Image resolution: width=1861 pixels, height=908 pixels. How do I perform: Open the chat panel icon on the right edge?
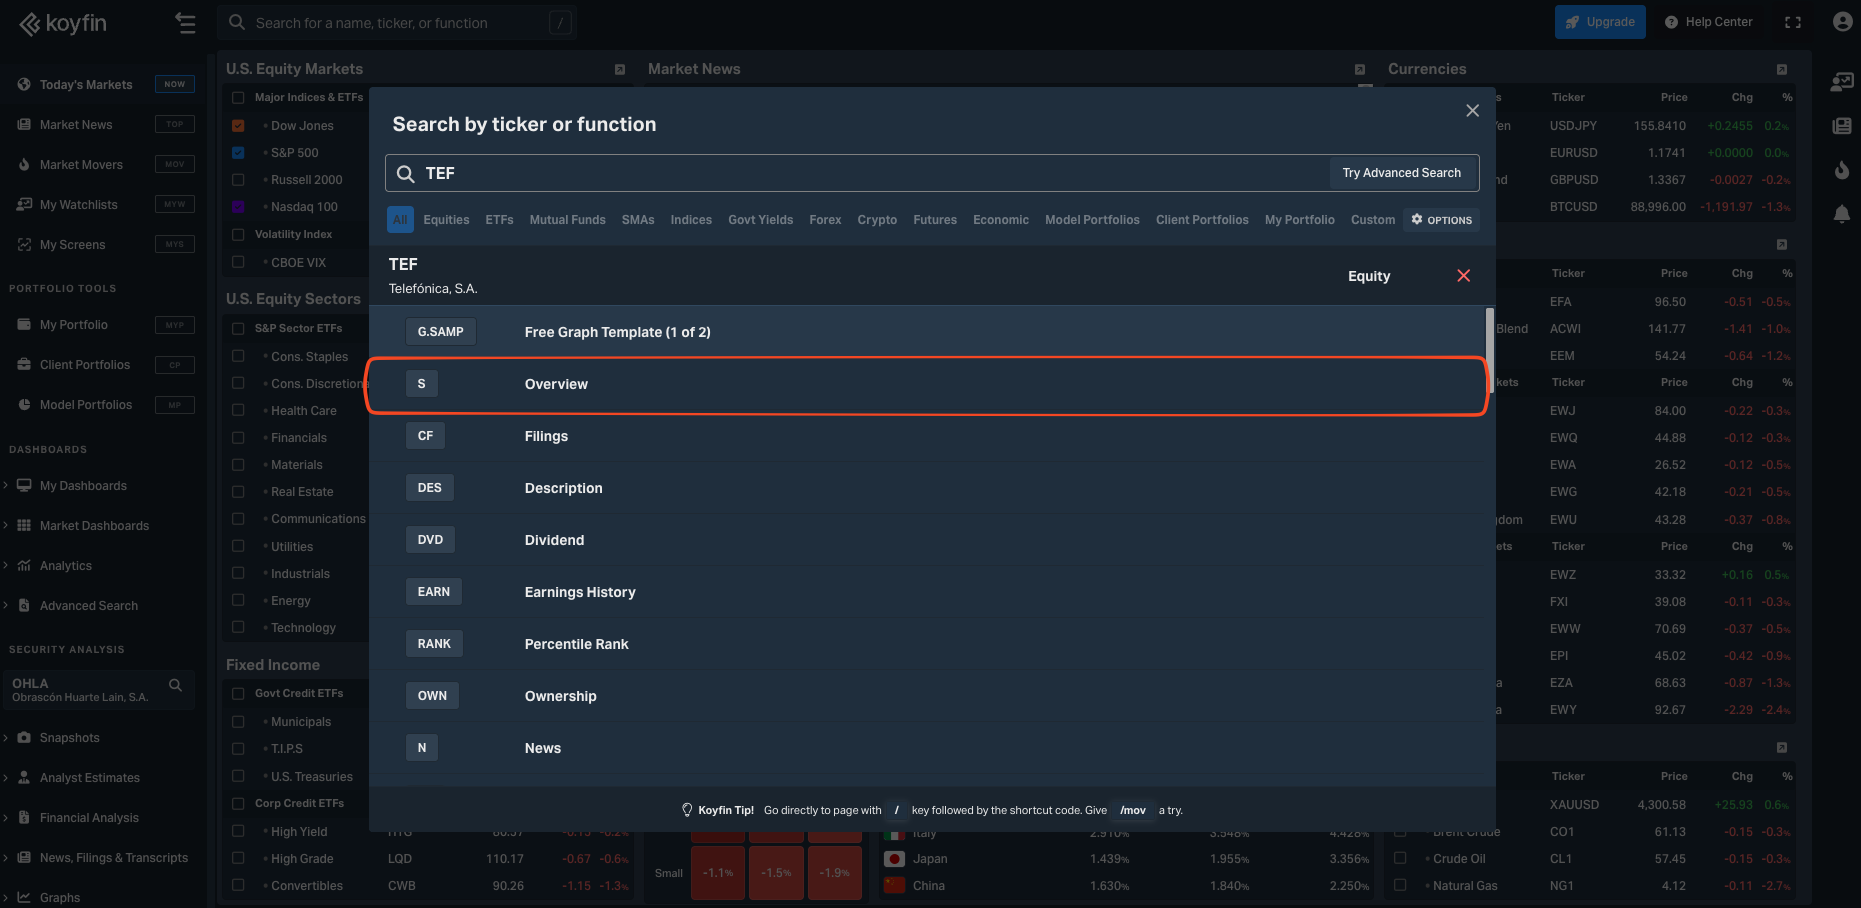pyautogui.click(x=1841, y=82)
